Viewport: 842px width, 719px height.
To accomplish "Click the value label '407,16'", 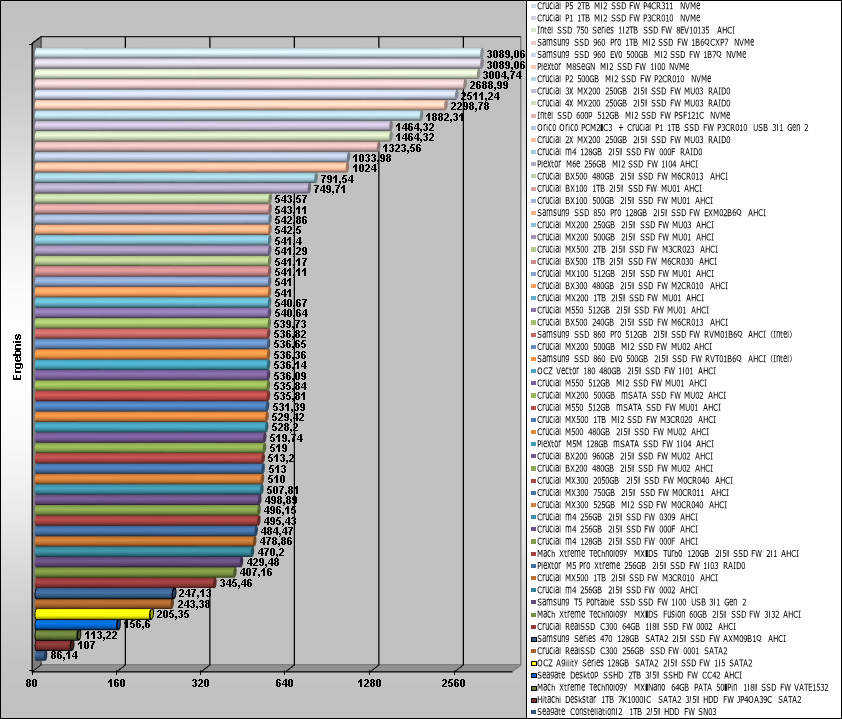I will point(256,572).
